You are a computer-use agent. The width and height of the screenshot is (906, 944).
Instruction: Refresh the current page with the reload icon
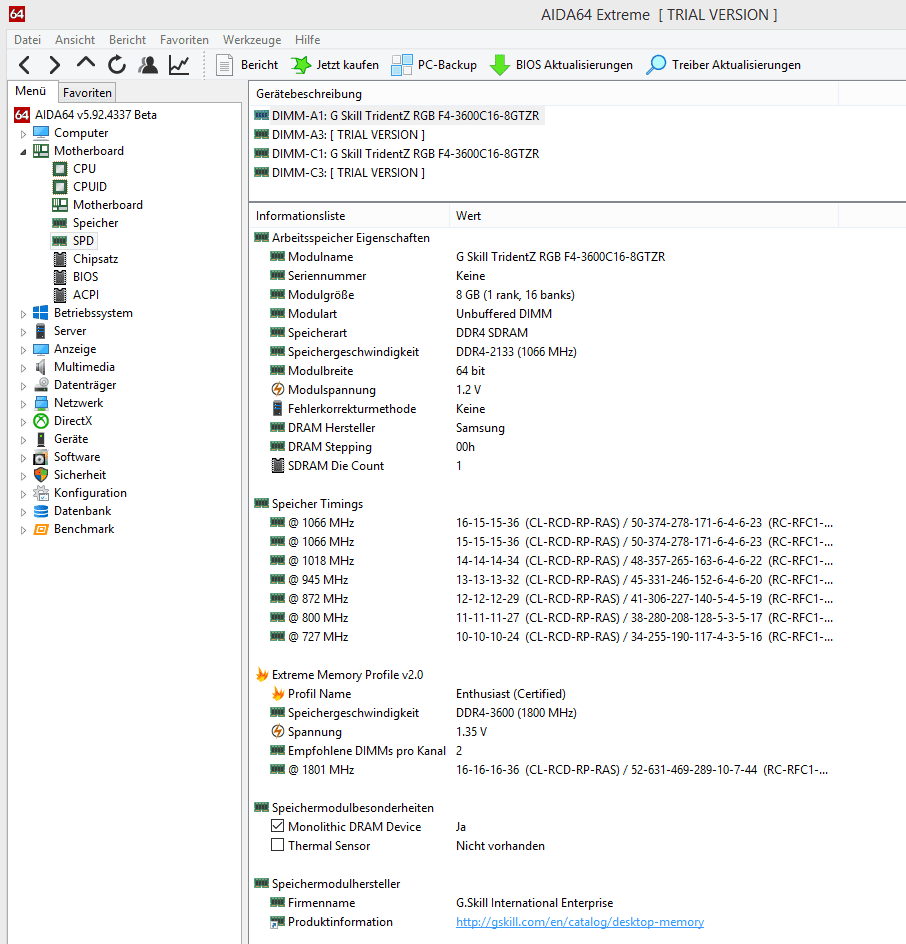click(x=117, y=64)
